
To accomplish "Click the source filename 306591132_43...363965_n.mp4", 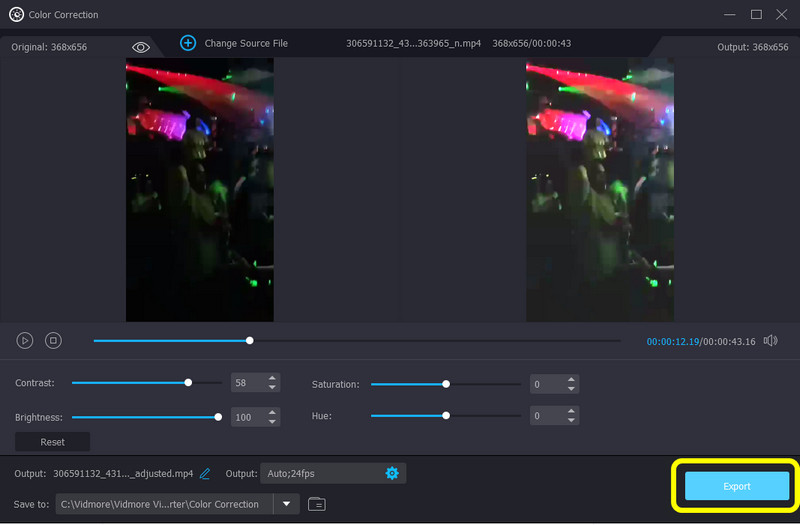I will (413, 43).
